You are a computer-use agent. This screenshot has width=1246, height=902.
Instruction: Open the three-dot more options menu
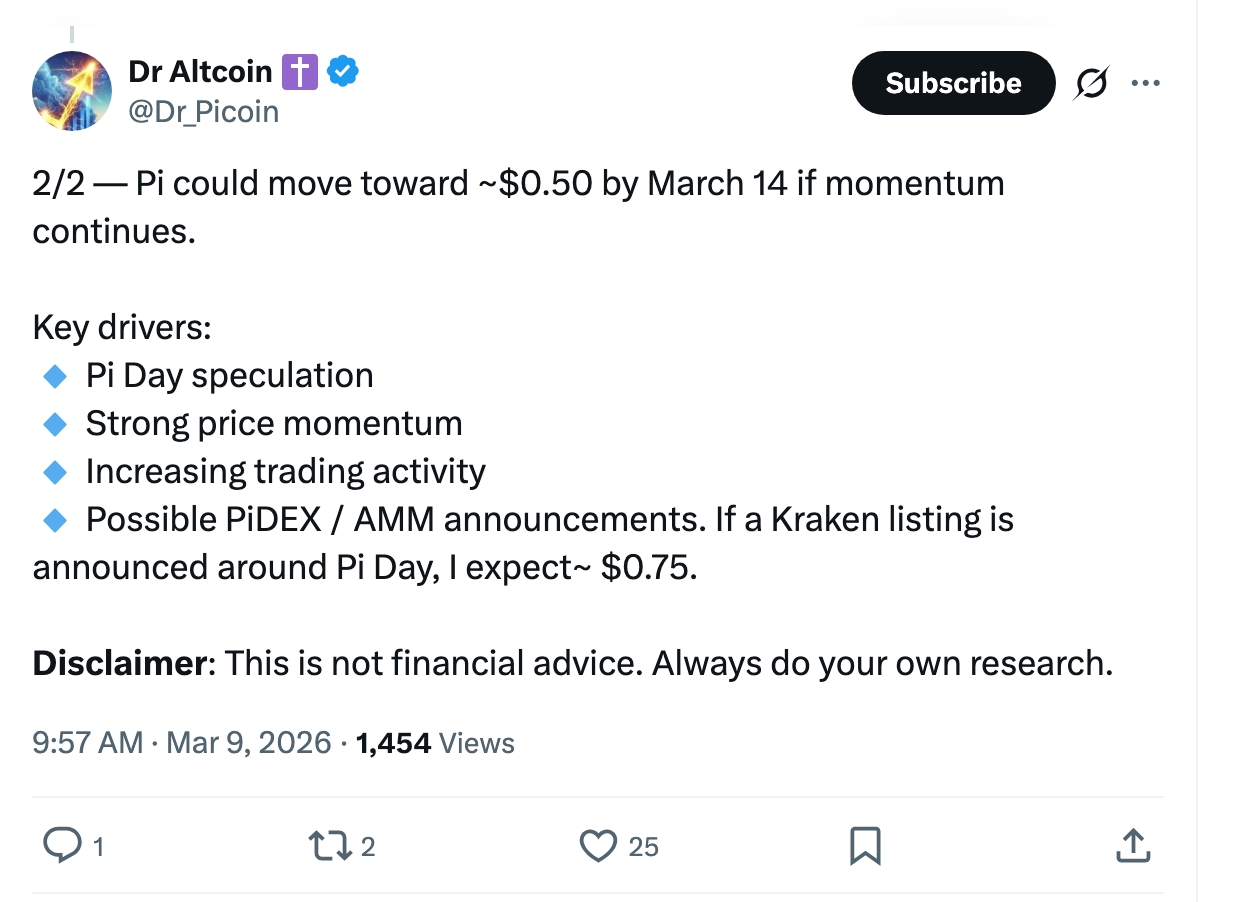pos(1145,84)
